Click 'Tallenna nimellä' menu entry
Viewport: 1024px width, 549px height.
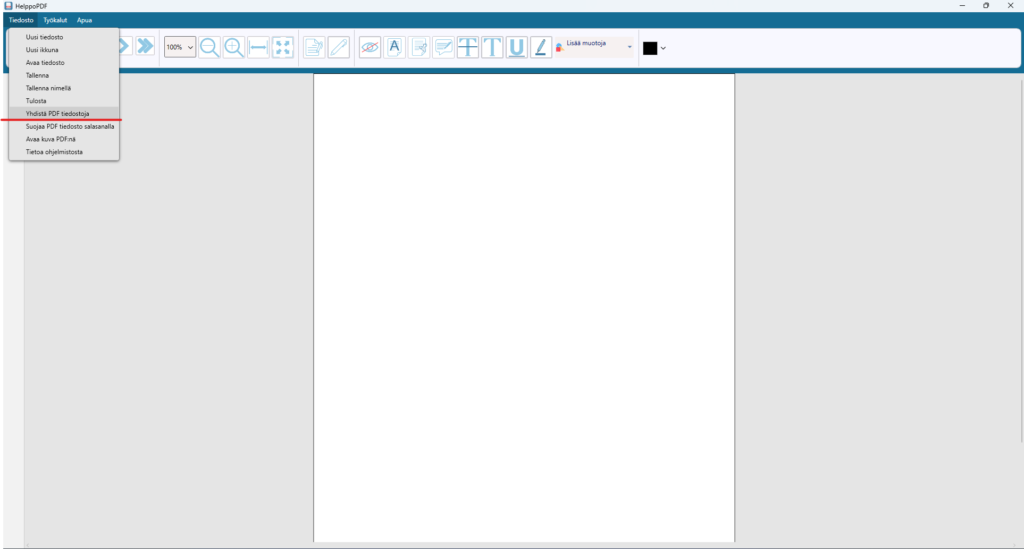pyautogui.click(x=64, y=88)
